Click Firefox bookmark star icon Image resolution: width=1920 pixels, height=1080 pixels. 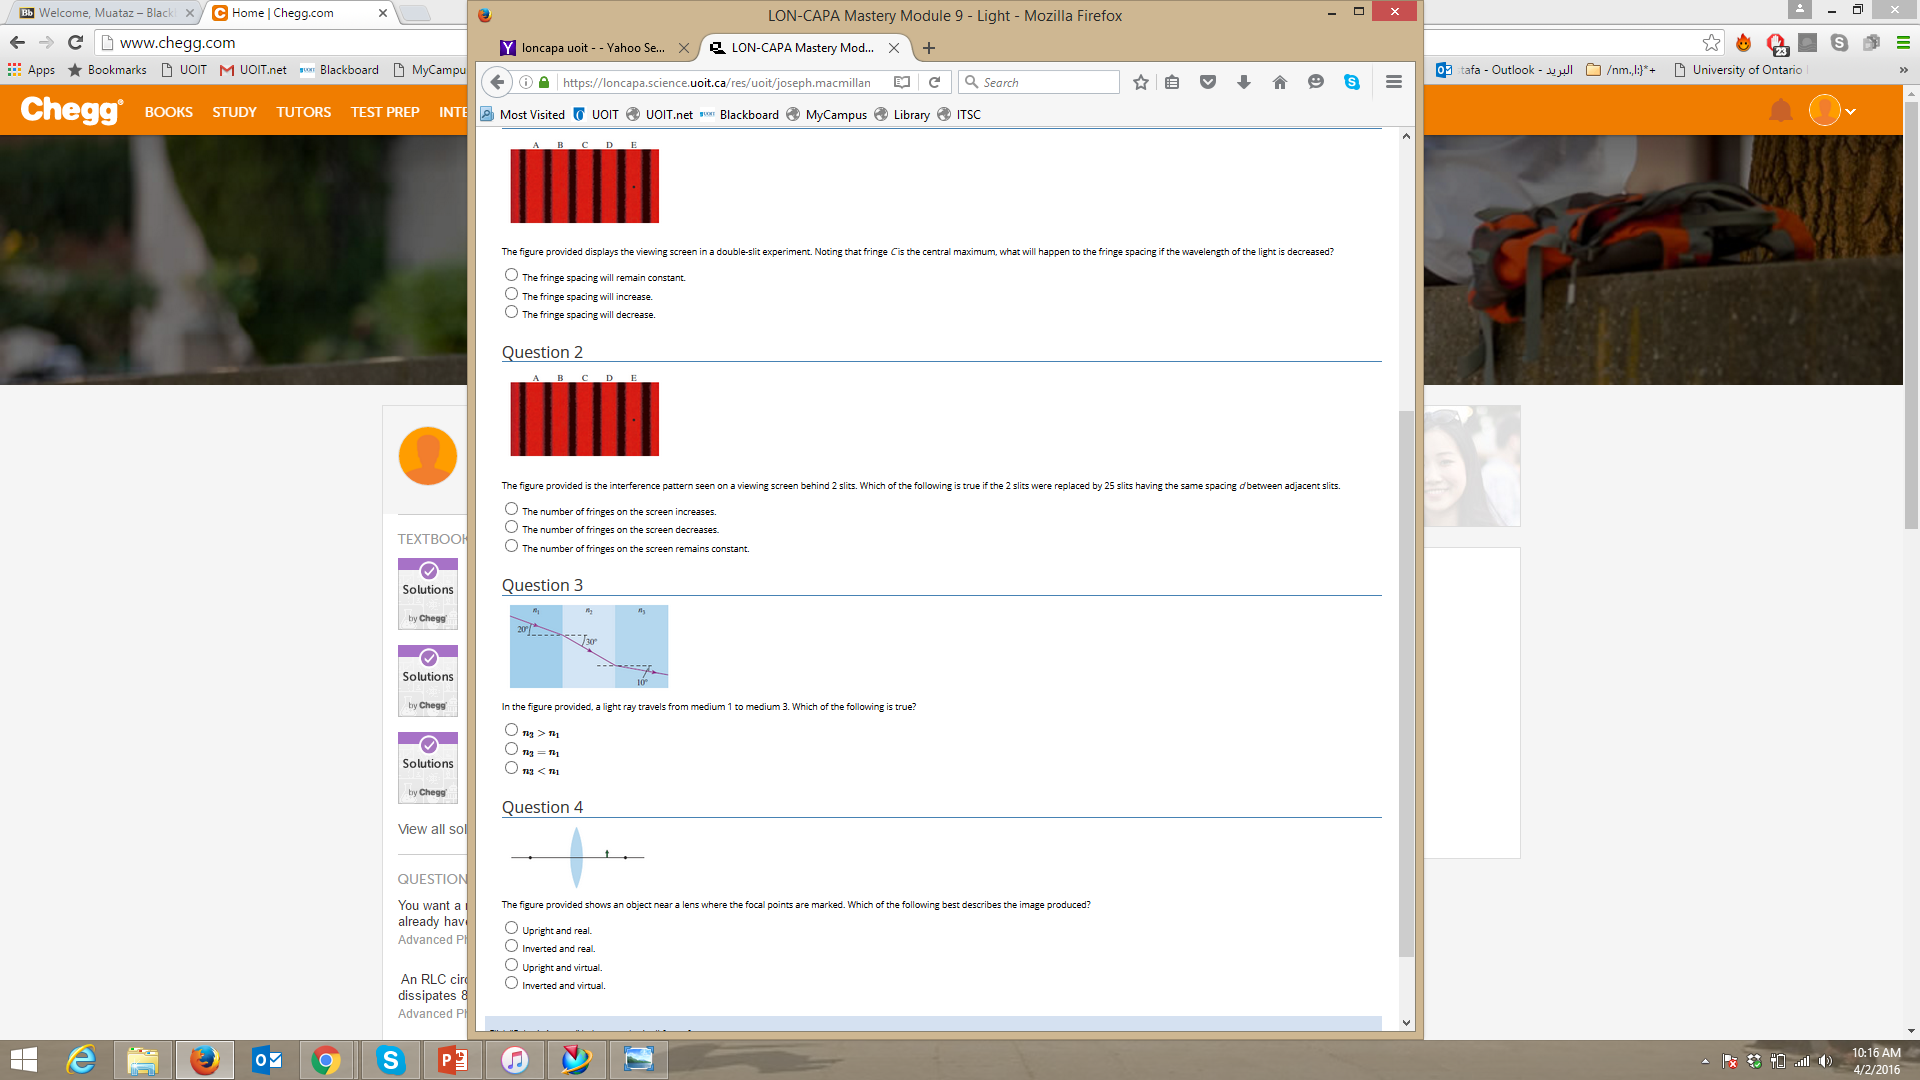pyautogui.click(x=1140, y=83)
